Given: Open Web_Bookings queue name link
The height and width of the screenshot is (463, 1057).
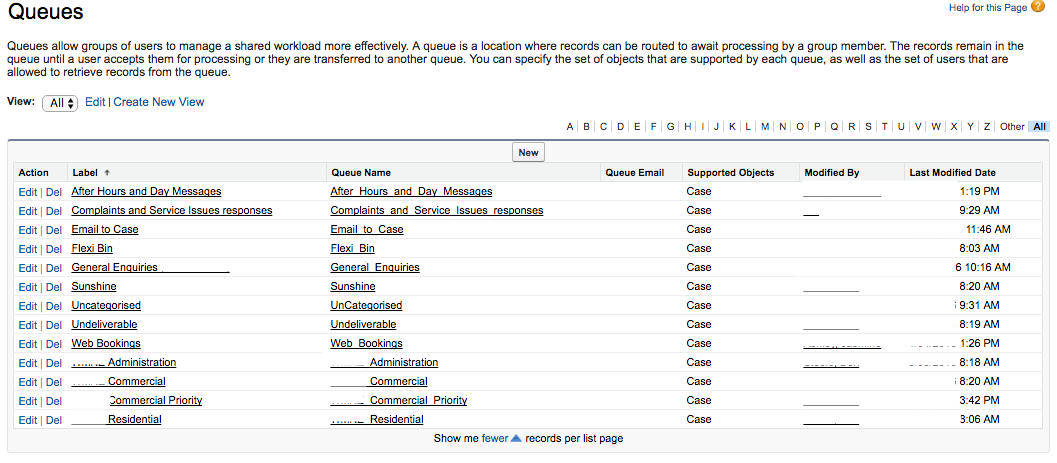Looking at the screenshot, I should [367, 344].
